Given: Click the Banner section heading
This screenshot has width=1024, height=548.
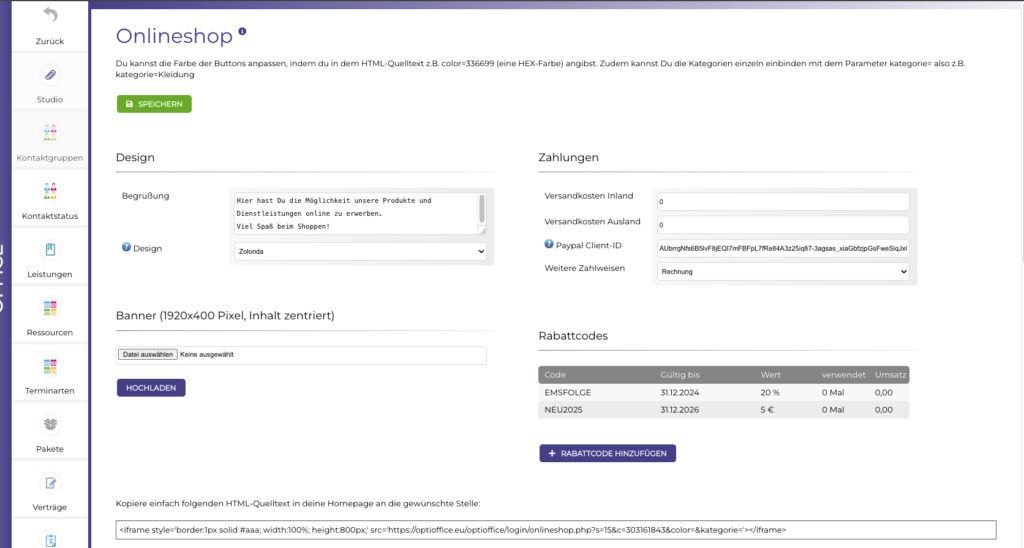Looking at the screenshot, I should (225, 315).
